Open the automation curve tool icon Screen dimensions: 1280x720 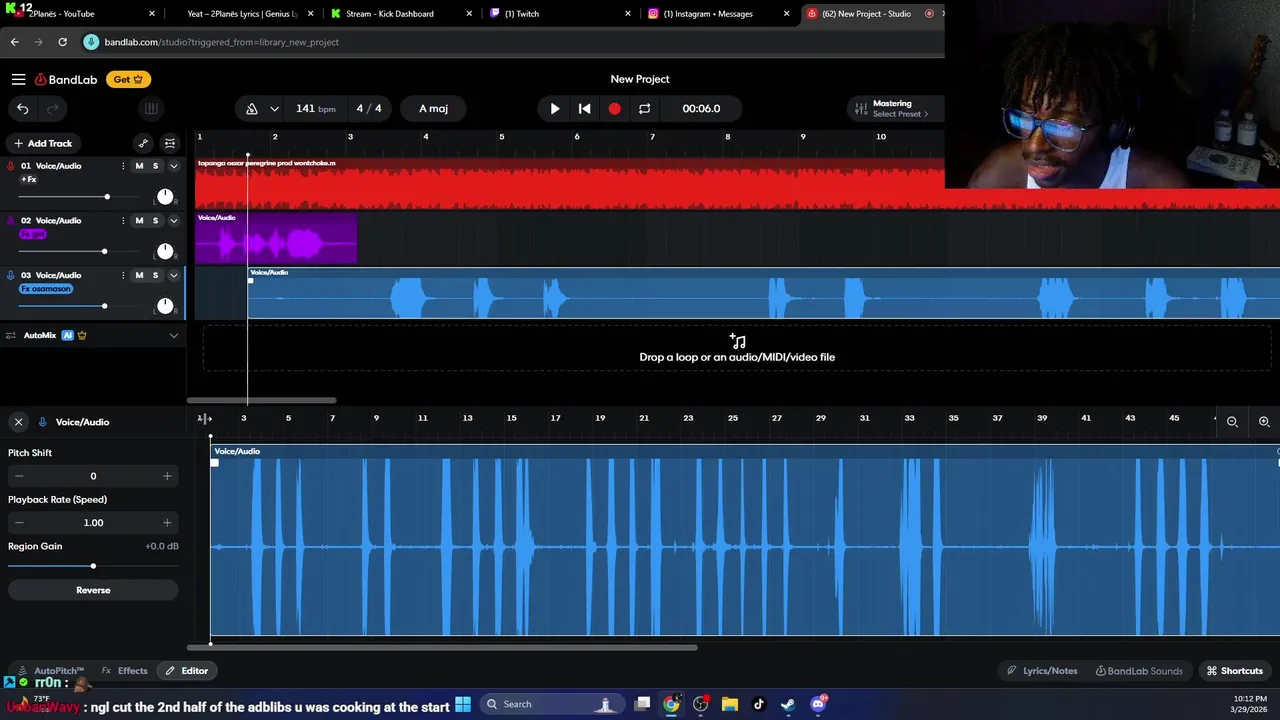click(143, 143)
